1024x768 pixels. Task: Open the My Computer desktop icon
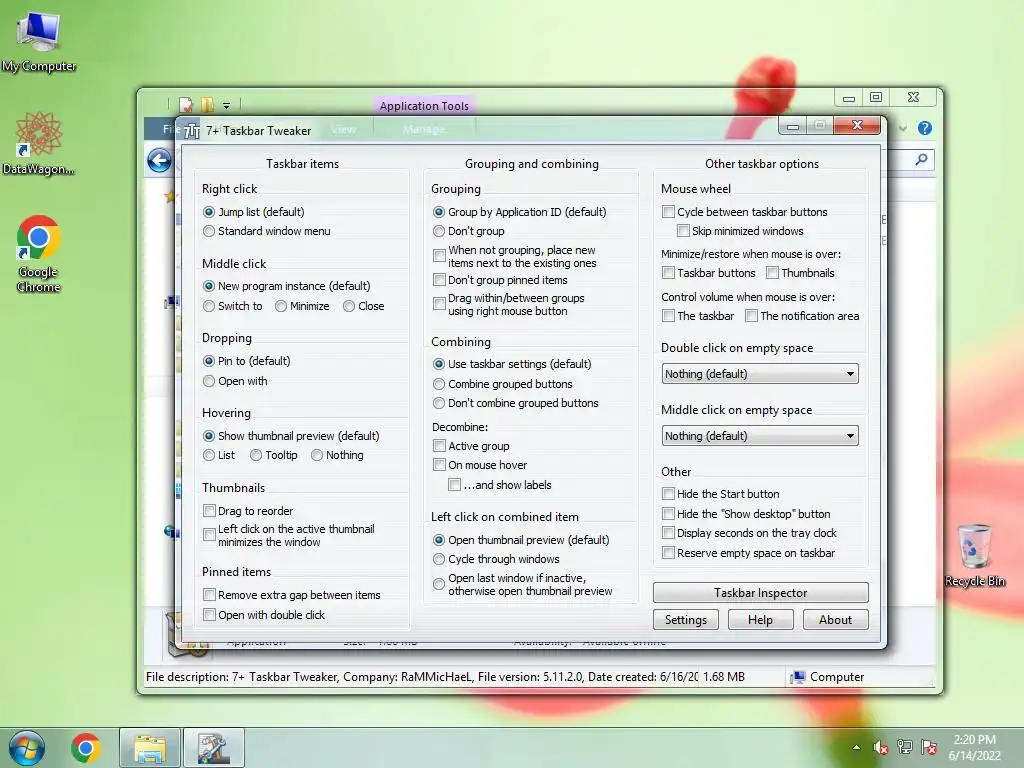click(x=39, y=41)
